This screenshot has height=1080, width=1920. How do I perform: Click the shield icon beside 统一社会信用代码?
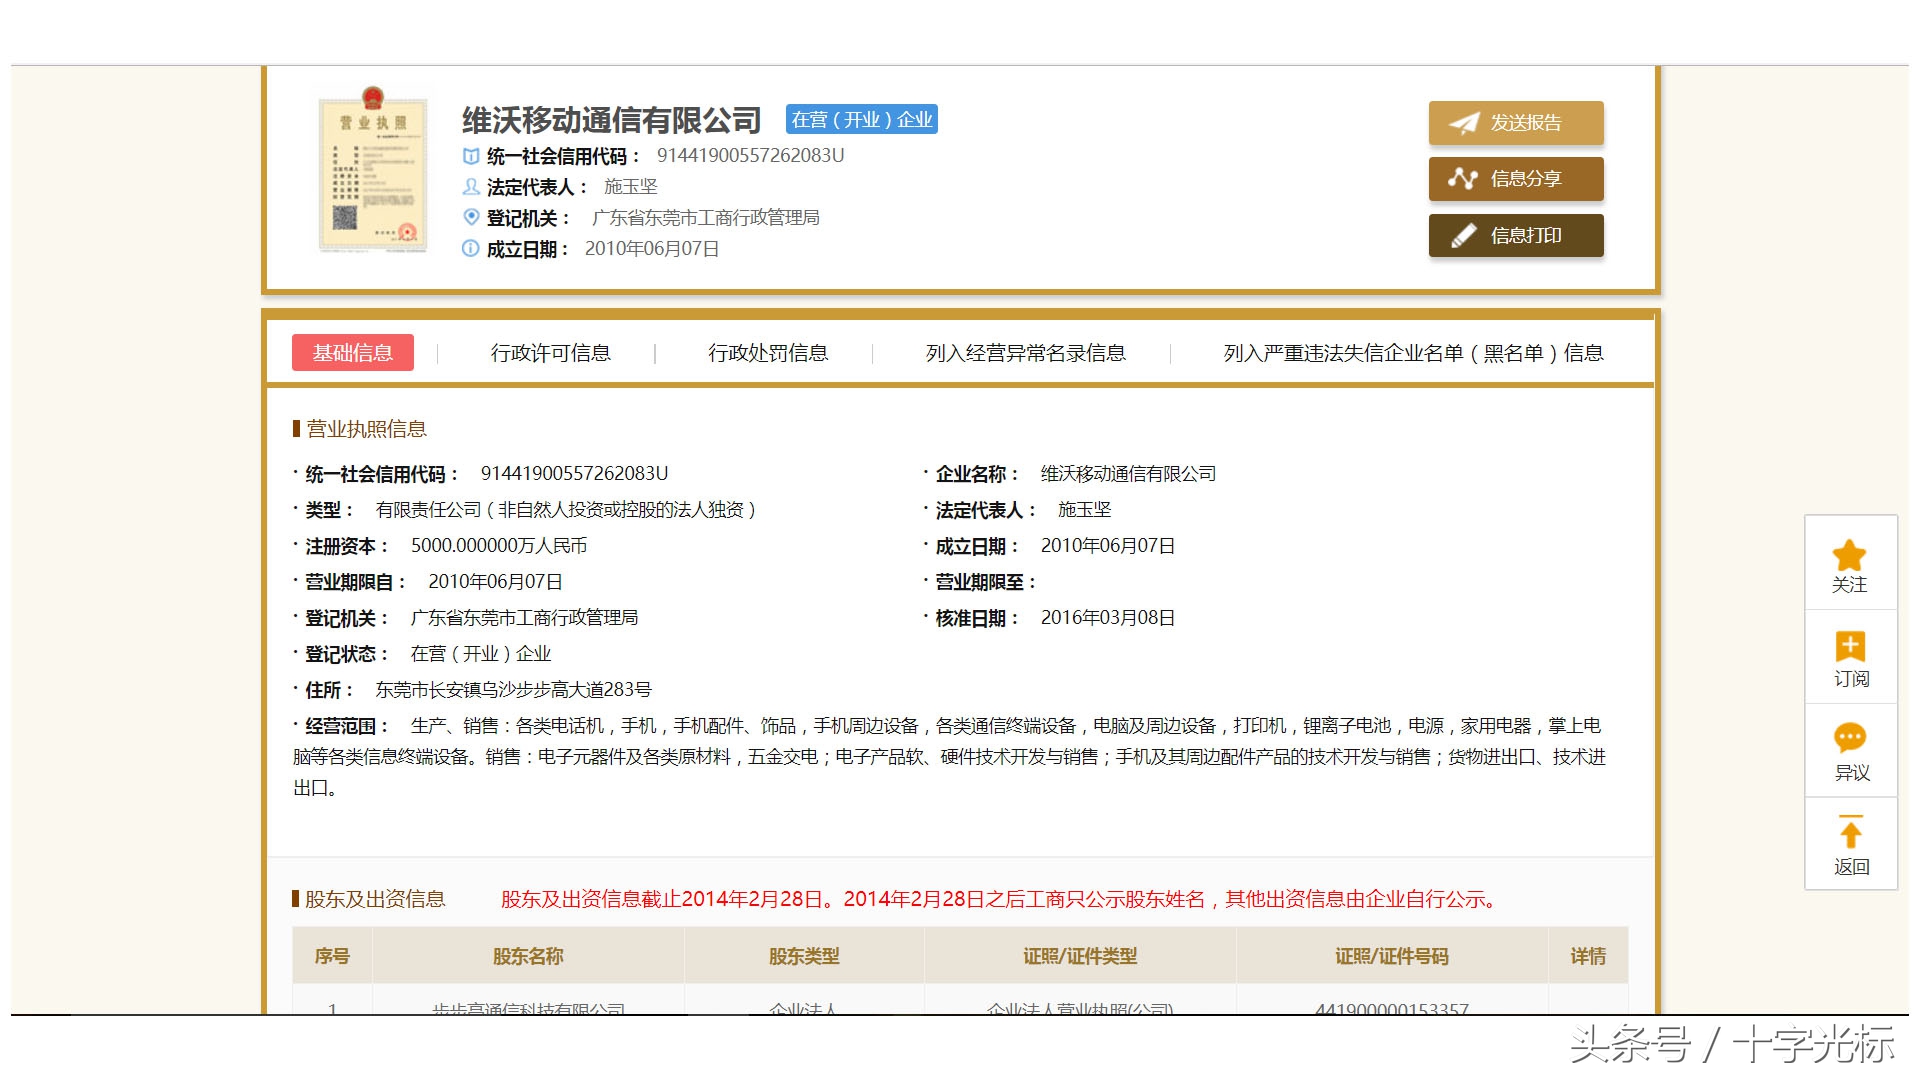[x=470, y=156]
